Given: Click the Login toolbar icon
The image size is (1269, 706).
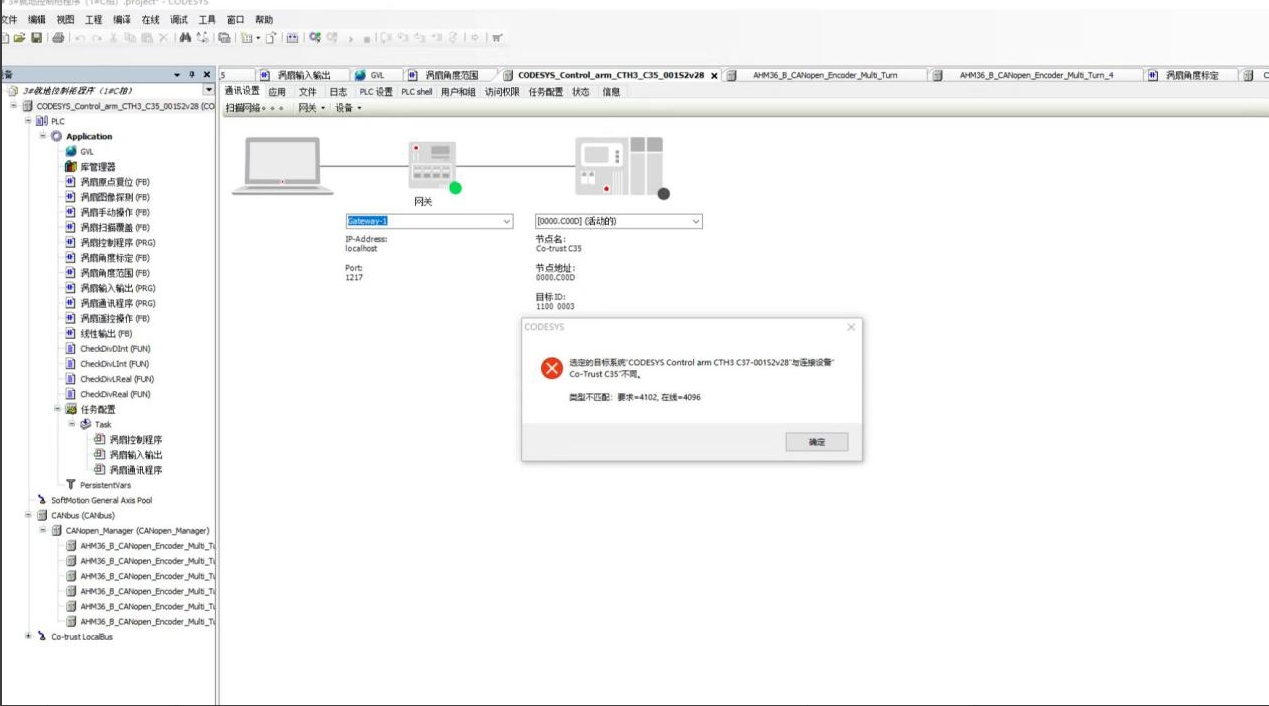Looking at the screenshot, I should 315,38.
